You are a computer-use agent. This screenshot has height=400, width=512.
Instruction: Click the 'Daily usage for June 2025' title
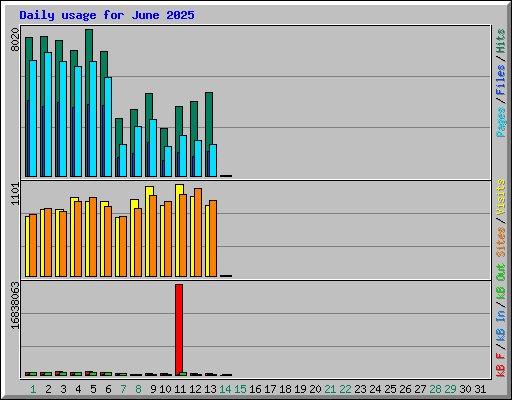(107, 15)
